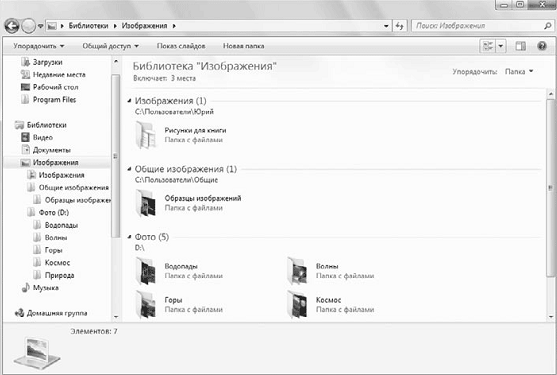Open the view options dropdown arrow
Viewport: 557px width, 375px height.
[501, 46]
